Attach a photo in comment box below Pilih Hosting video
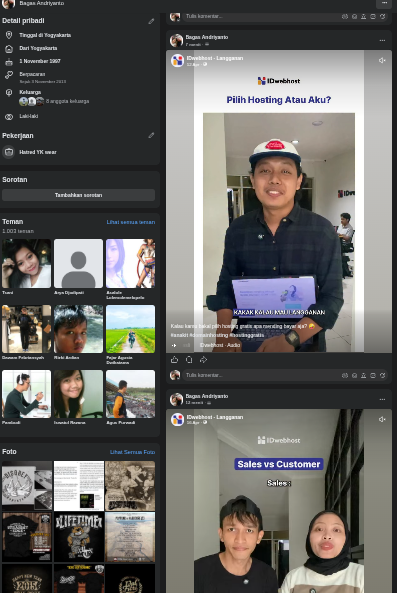Image resolution: width=397 pixels, height=593 pixels. click(363, 376)
